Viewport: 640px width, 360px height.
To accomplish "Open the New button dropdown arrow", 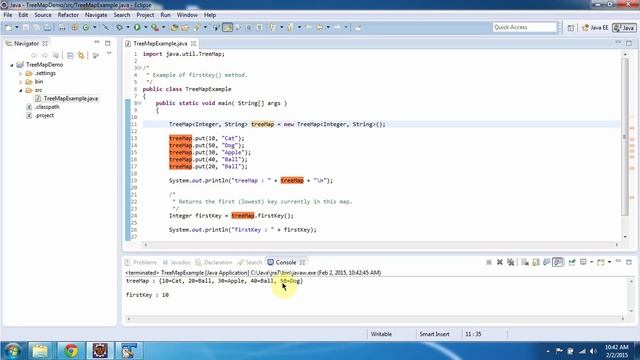I will click(x=17, y=27).
